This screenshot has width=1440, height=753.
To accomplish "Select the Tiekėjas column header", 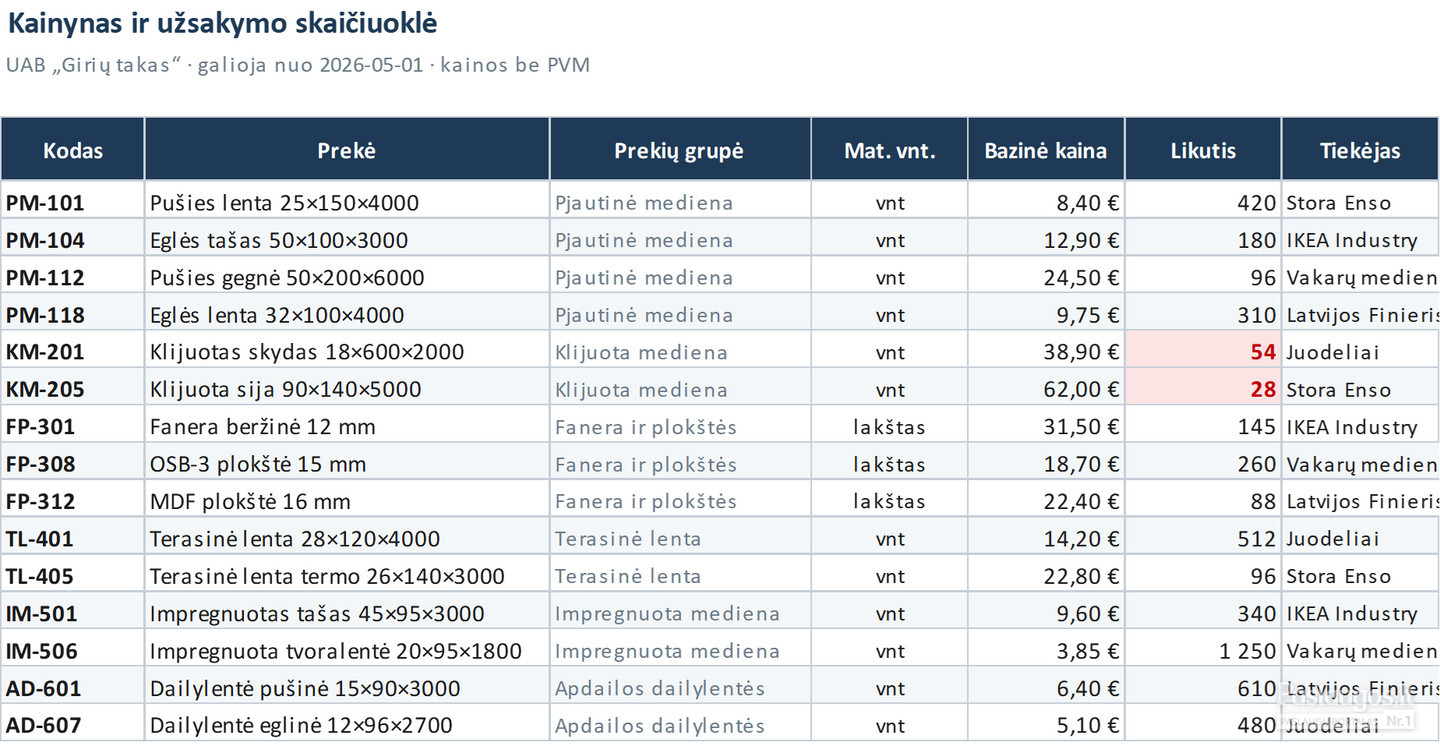I will (x=1361, y=149).
